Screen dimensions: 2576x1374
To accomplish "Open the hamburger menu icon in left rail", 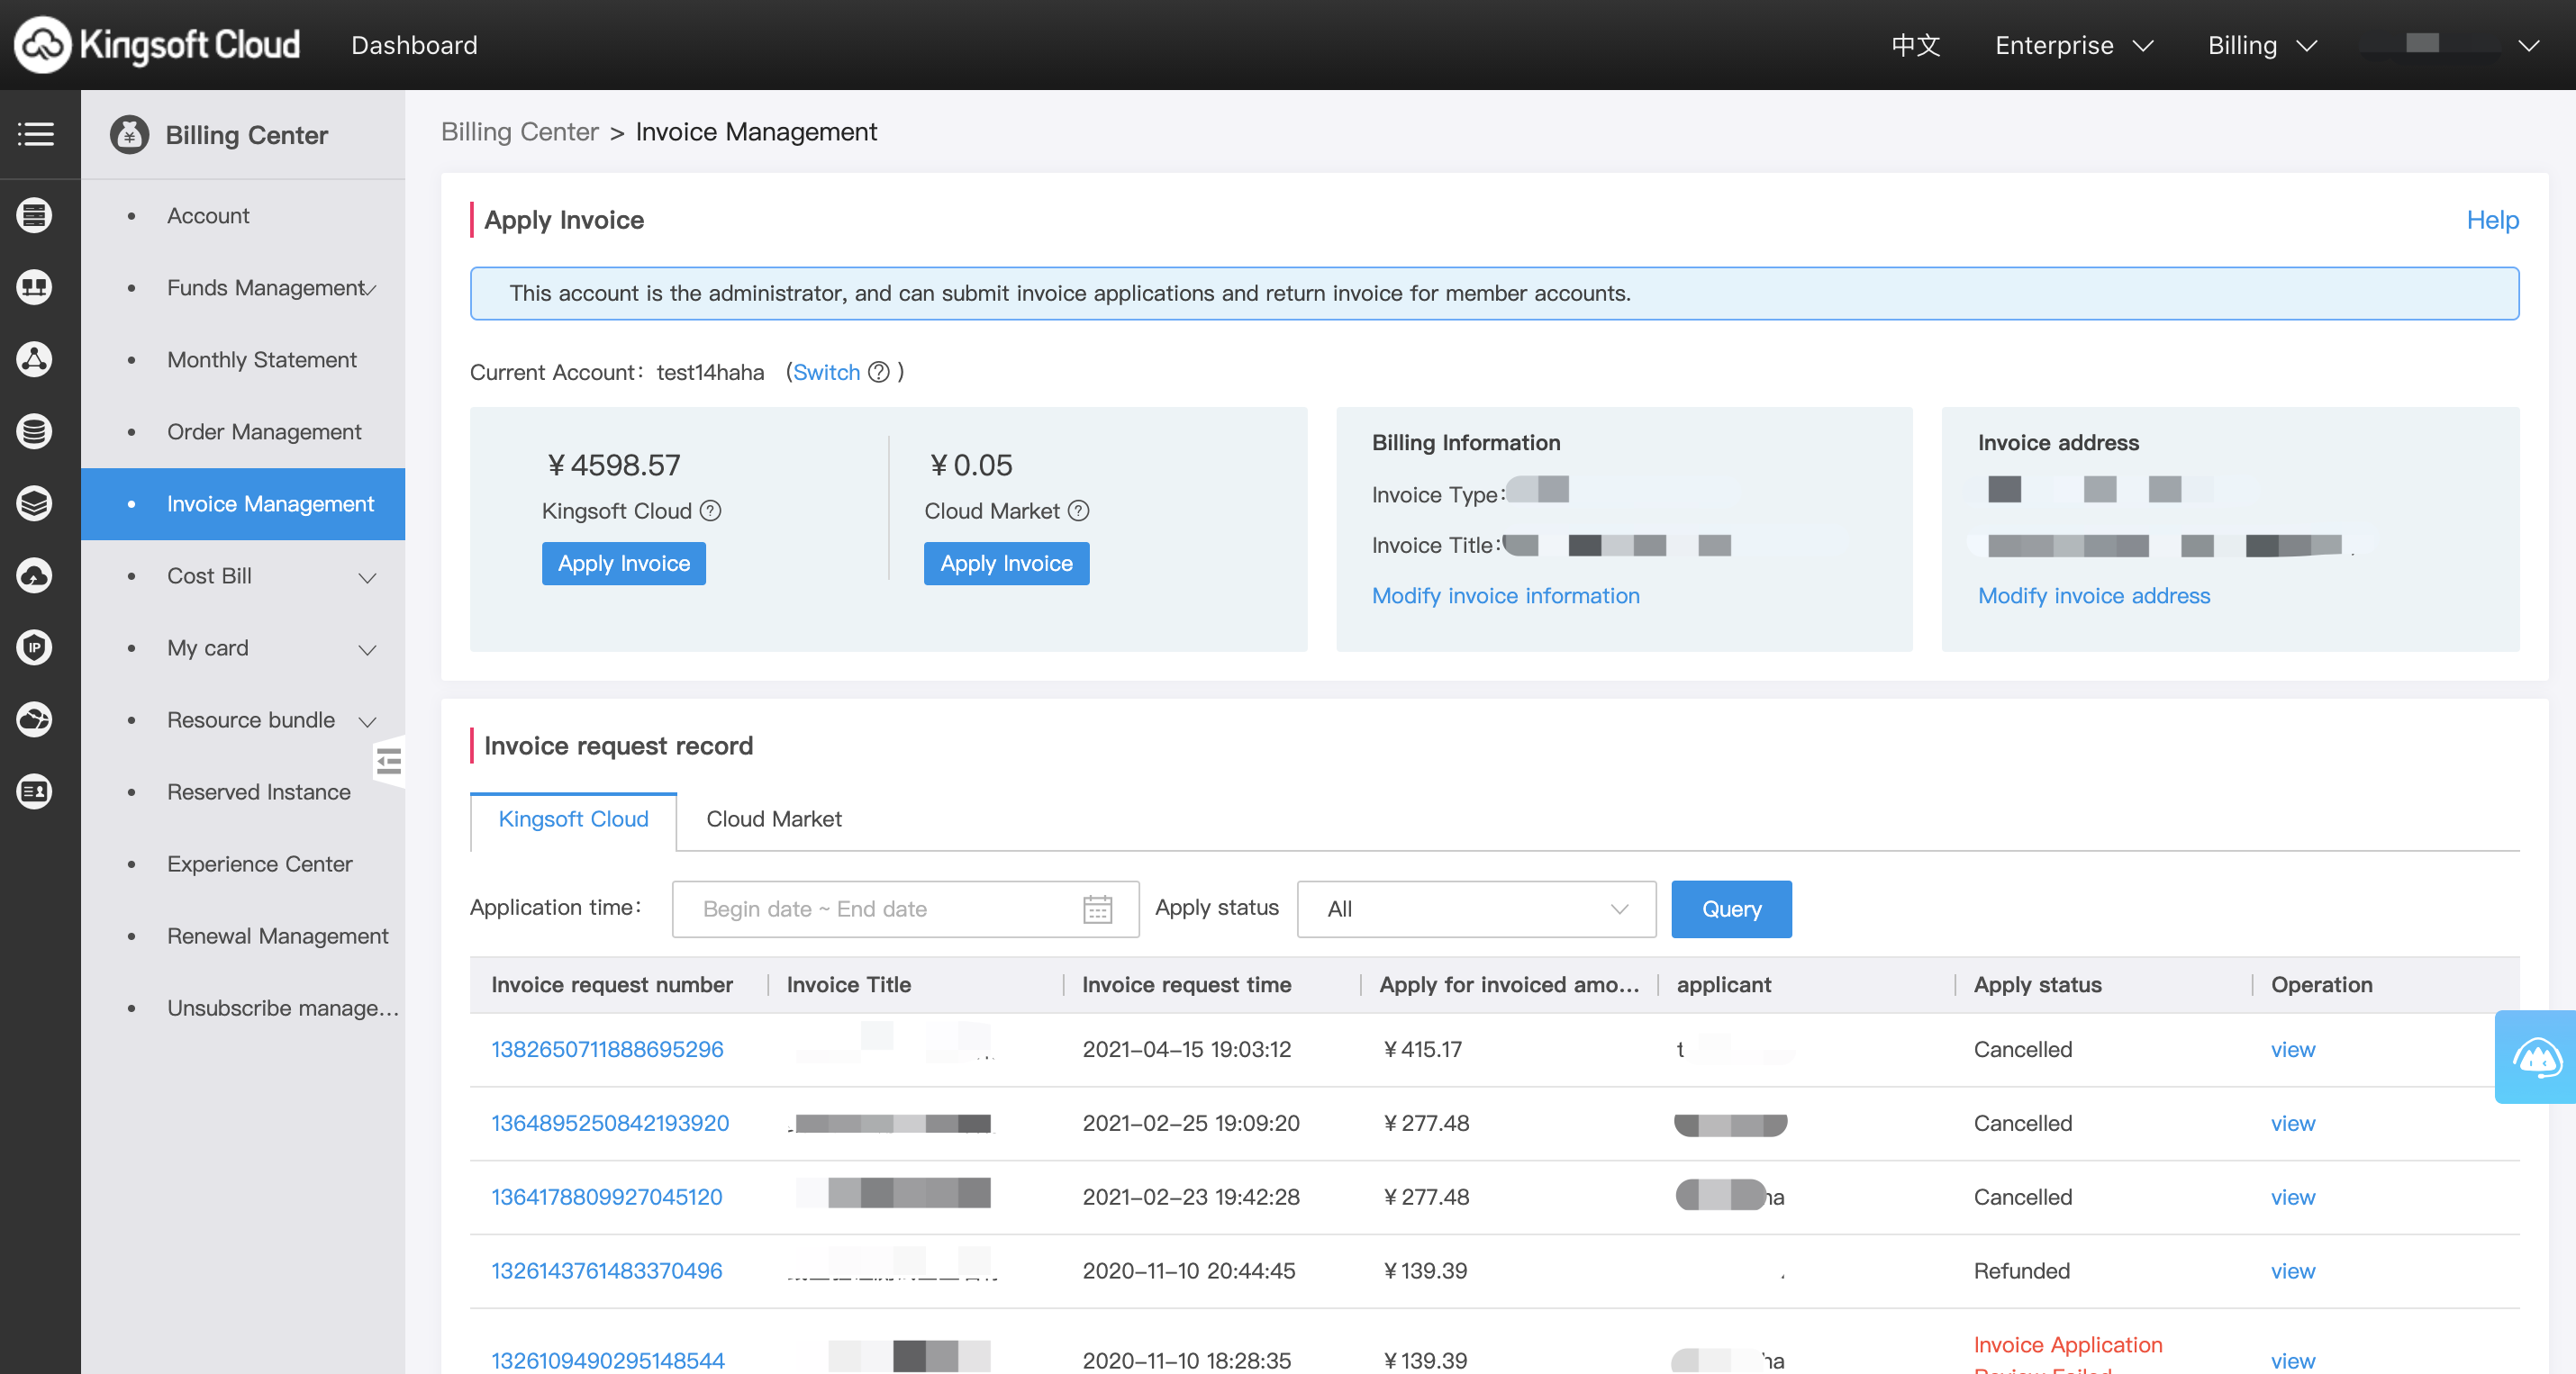I will point(35,134).
